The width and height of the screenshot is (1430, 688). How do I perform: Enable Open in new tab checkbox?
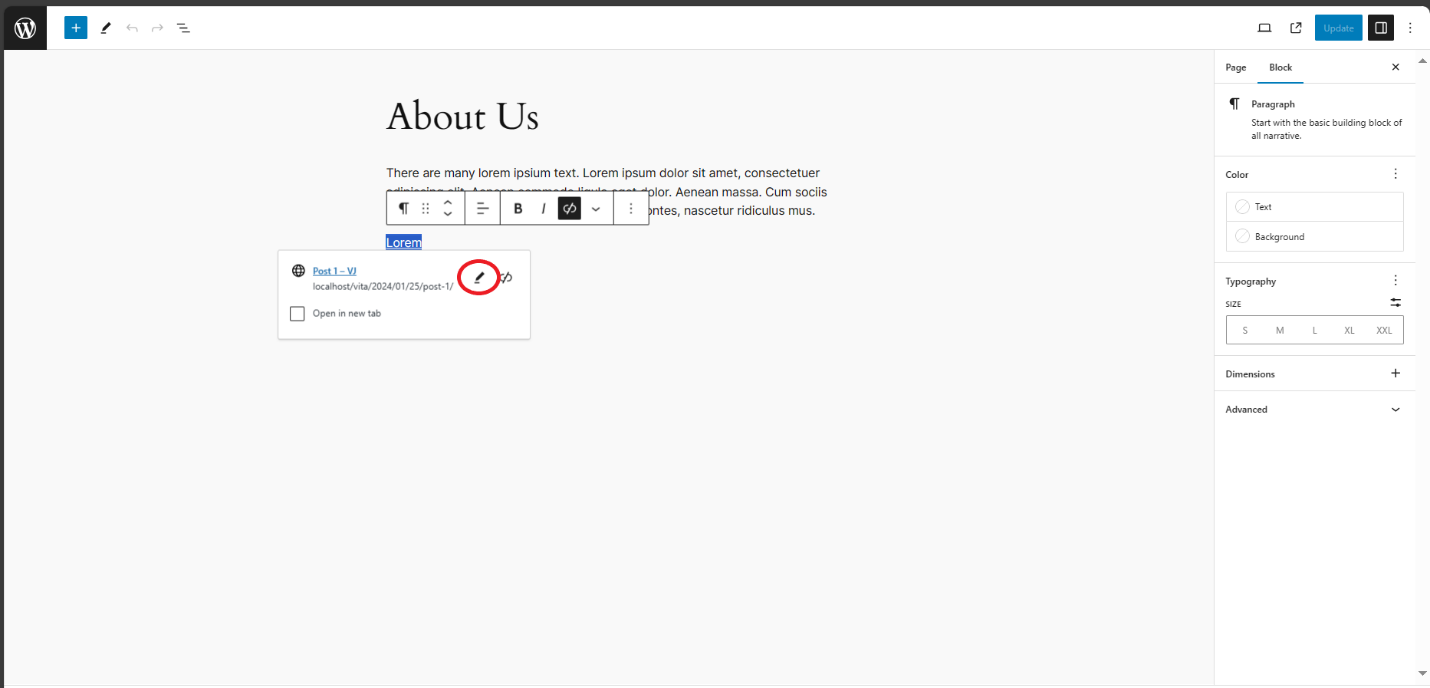click(297, 314)
